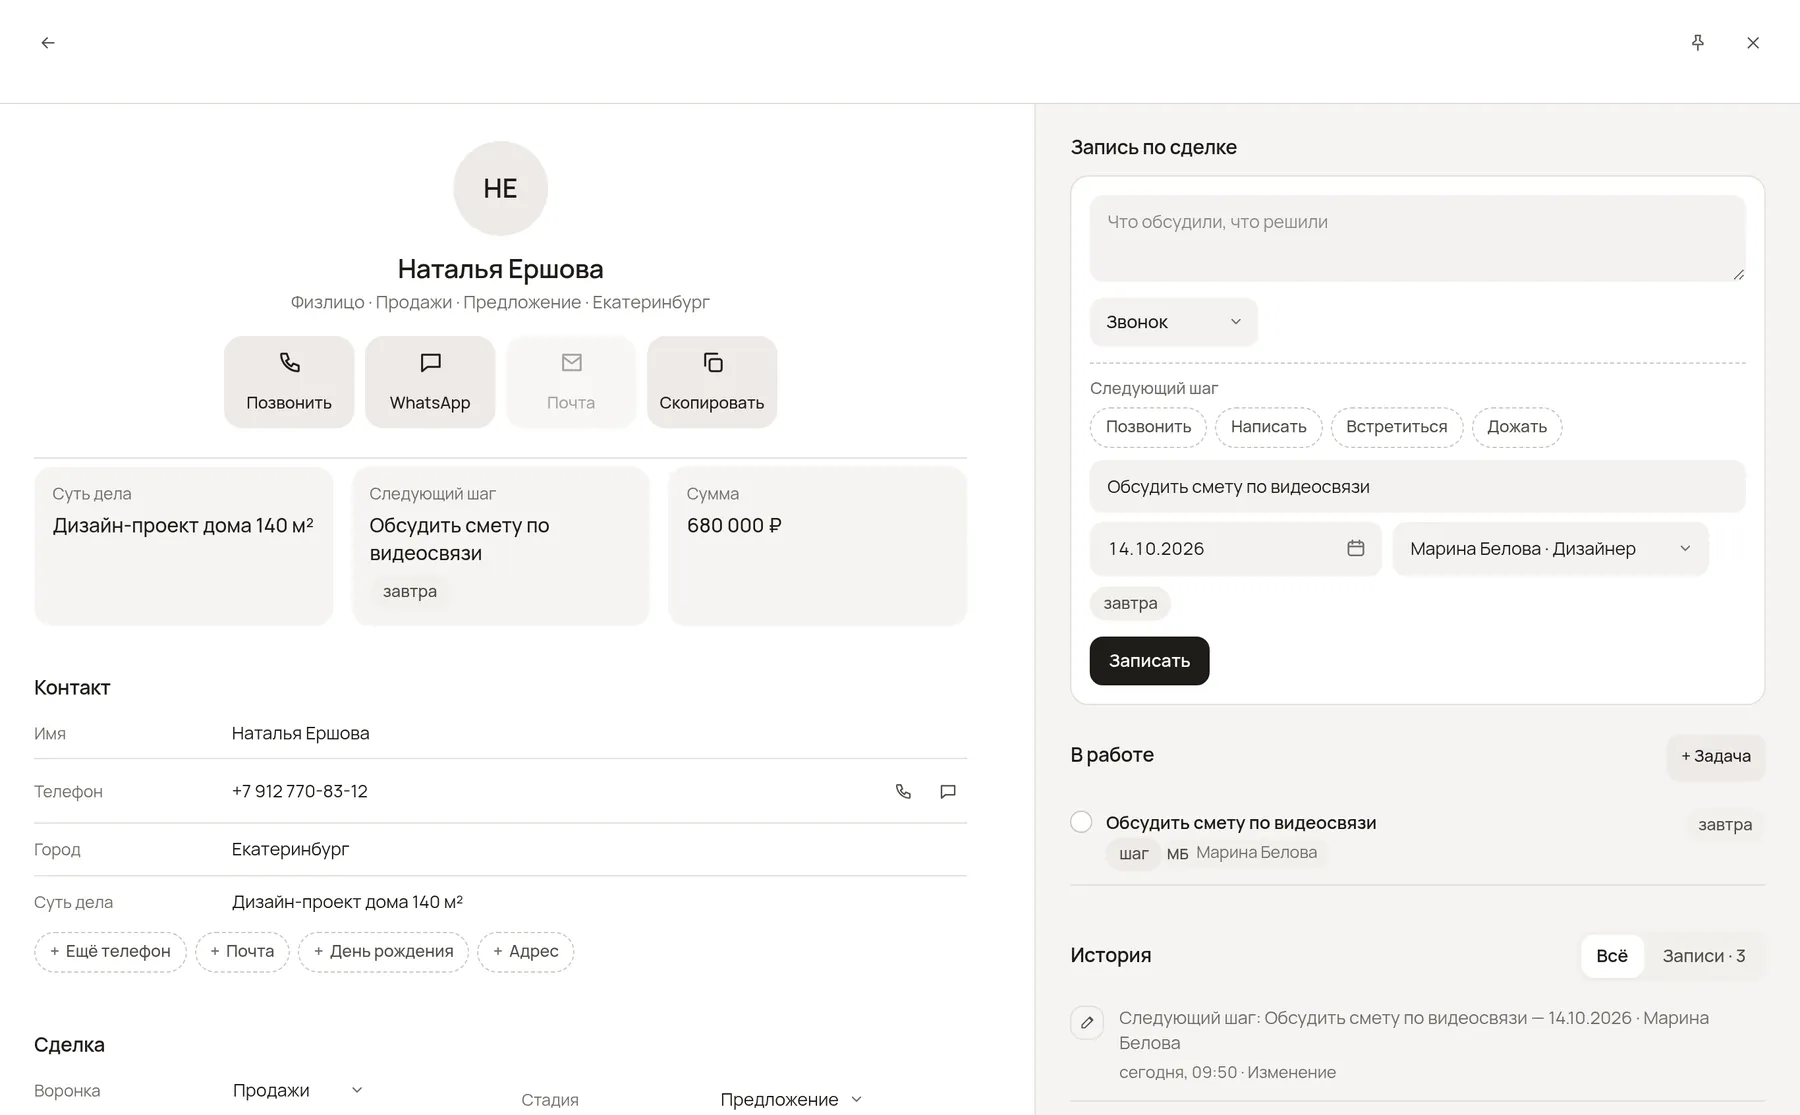The image size is (1800, 1115).
Task: Switch to the Записи · 3 tab
Action: tap(1704, 956)
